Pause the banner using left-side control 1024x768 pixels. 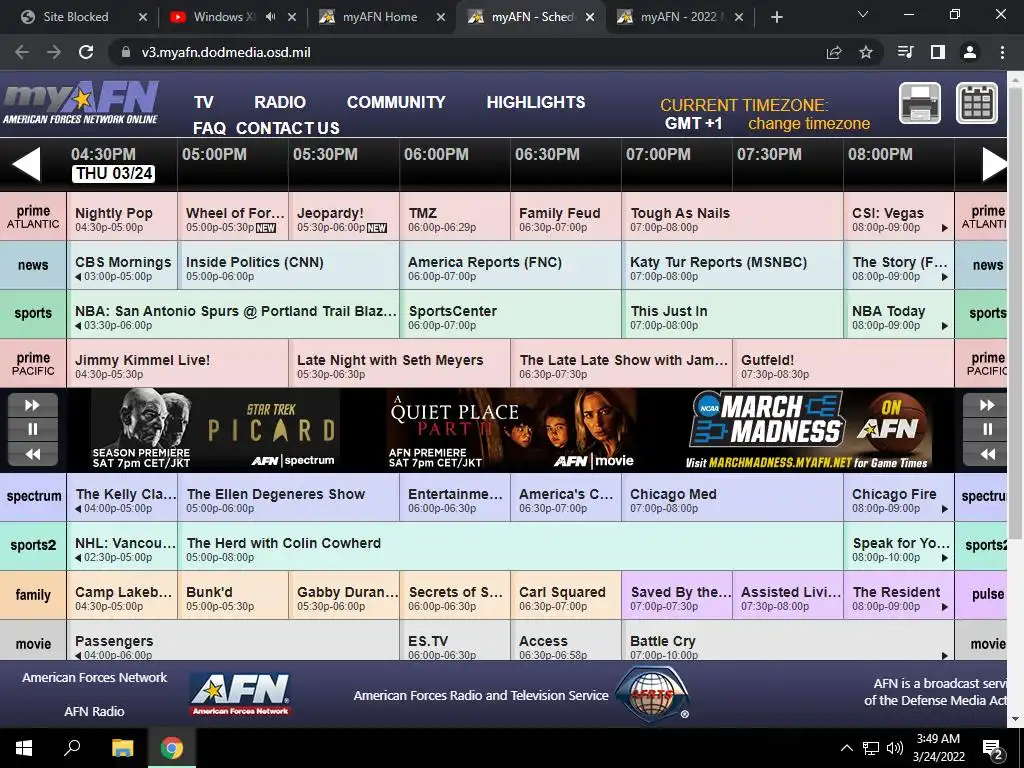coord(33,429)
